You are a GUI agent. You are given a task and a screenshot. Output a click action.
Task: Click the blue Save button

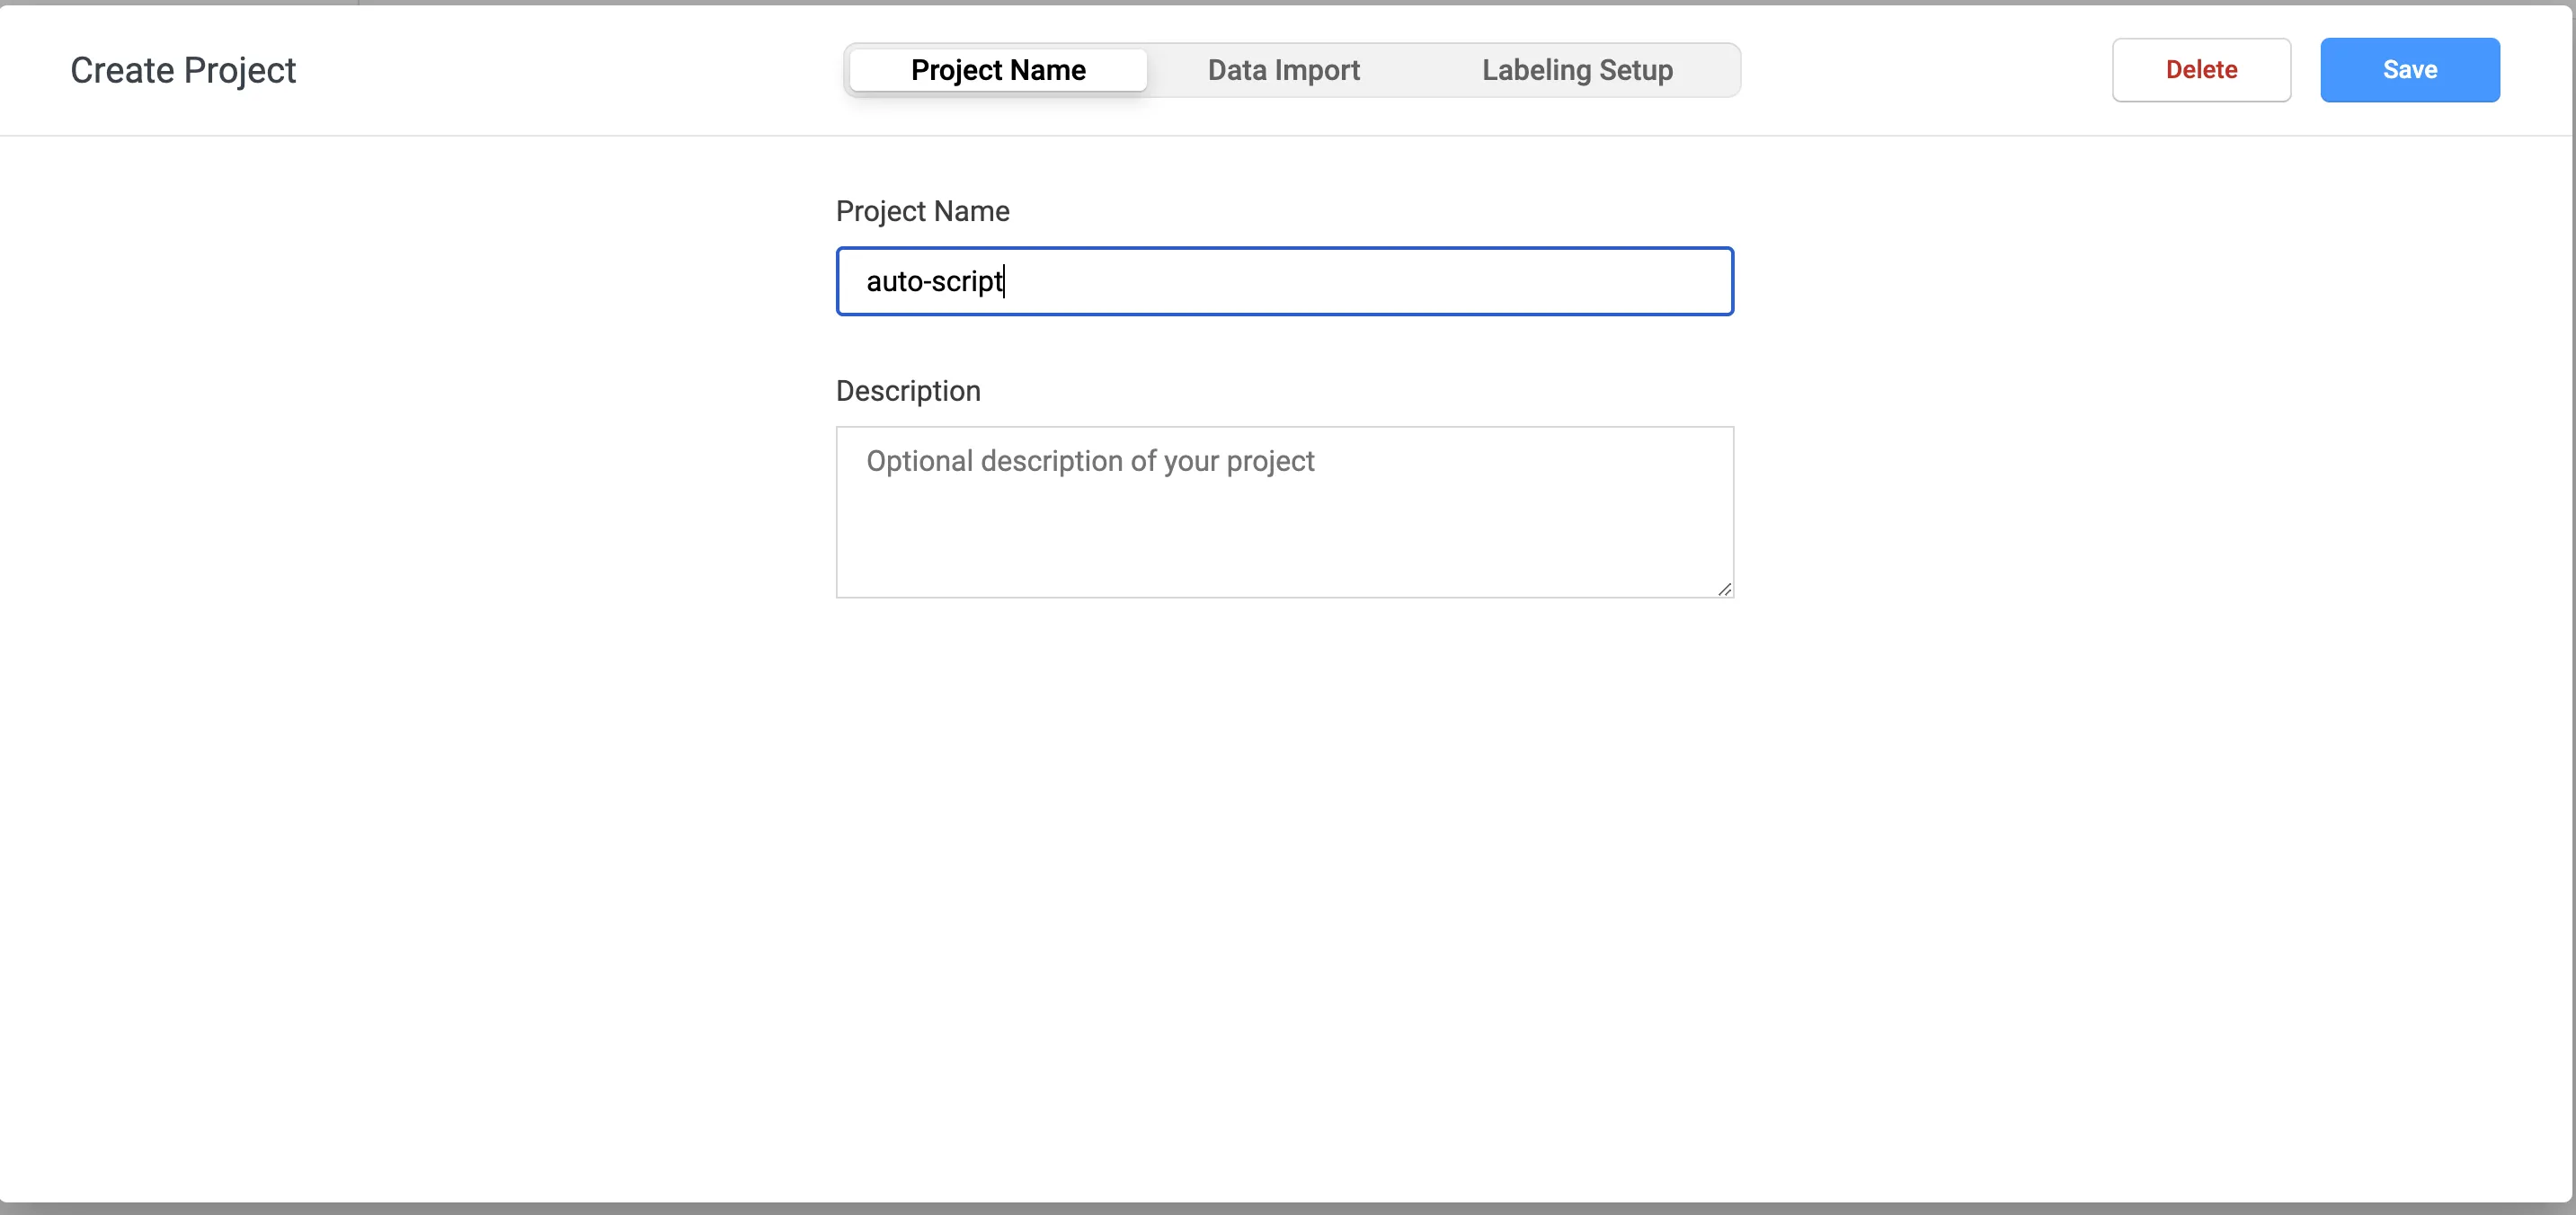2409,70
